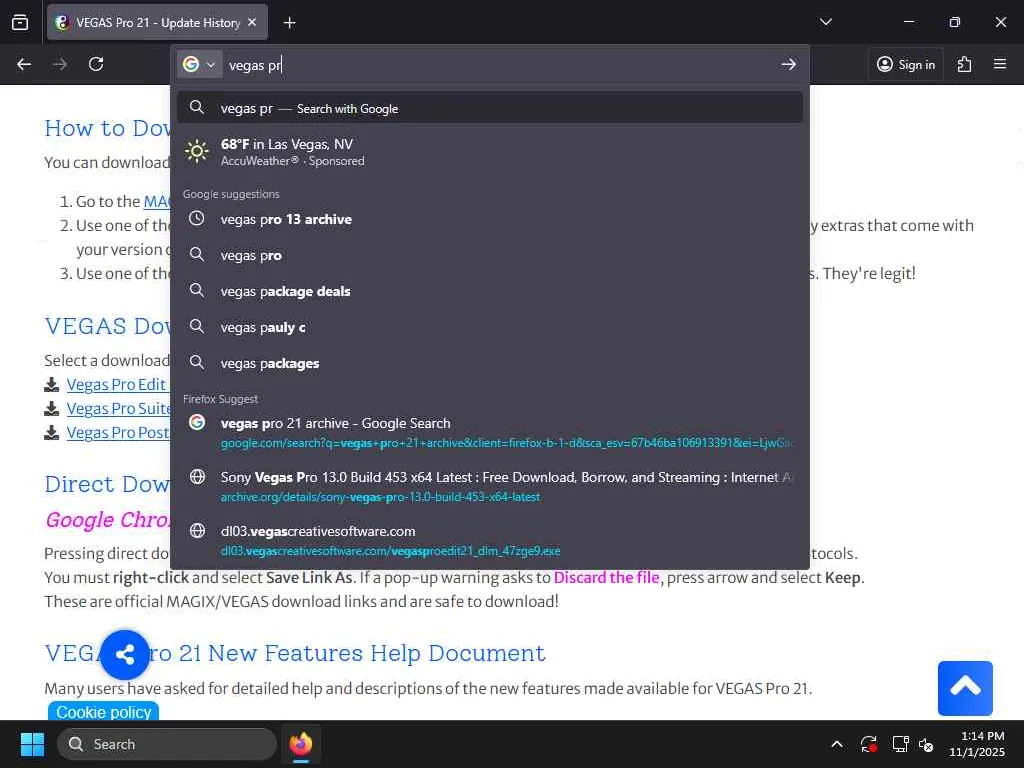Click the Google icon beside vegas pro 21 archive
The width and height of the screenshot is (1024, 768).
click(x=197, y=423)
